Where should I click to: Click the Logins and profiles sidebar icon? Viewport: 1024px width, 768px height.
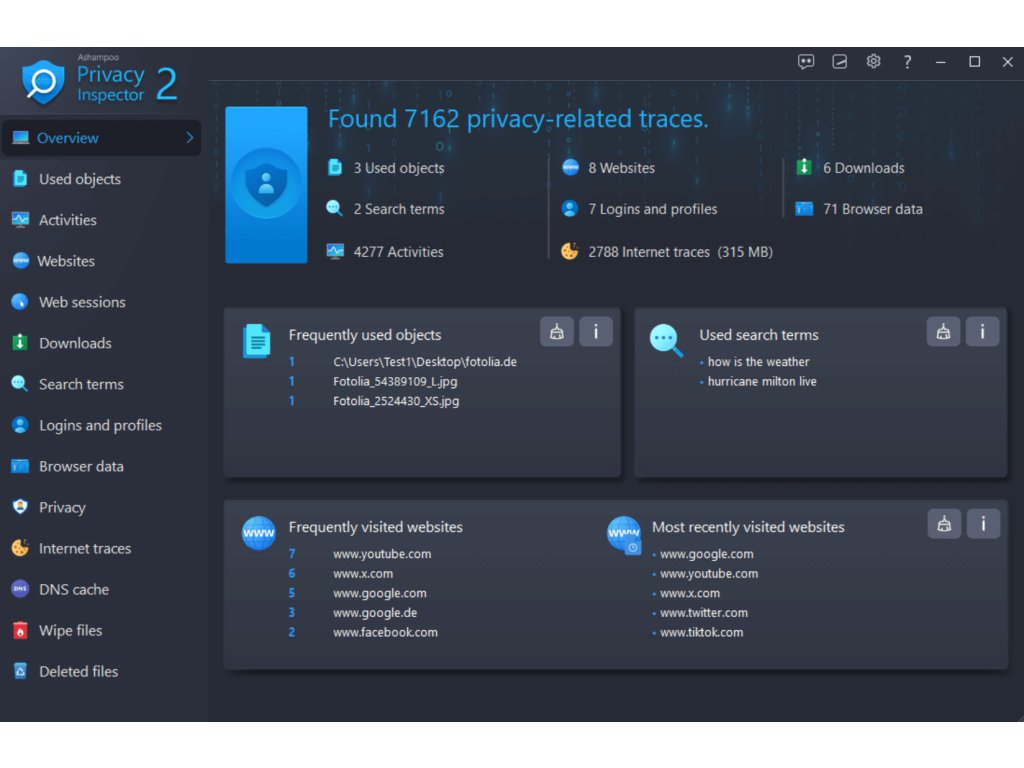[x=20, y=425]
